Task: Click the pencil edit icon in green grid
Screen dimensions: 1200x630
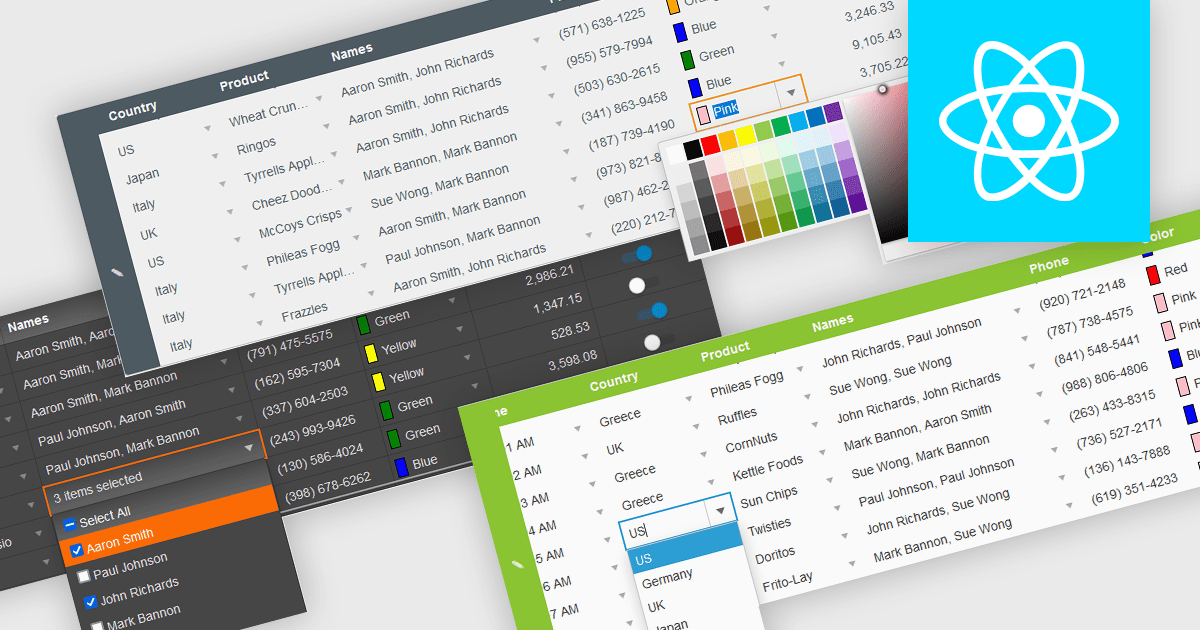Action: click(517, 565)
